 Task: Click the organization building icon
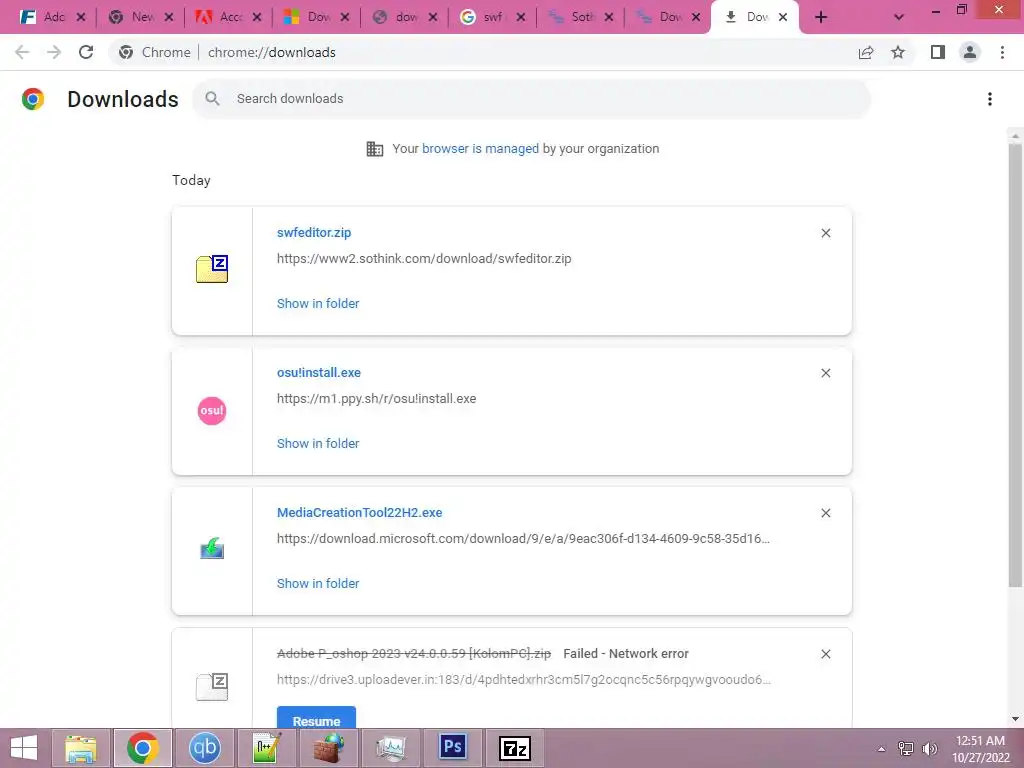pyautogui.click(x=375, y=149)
